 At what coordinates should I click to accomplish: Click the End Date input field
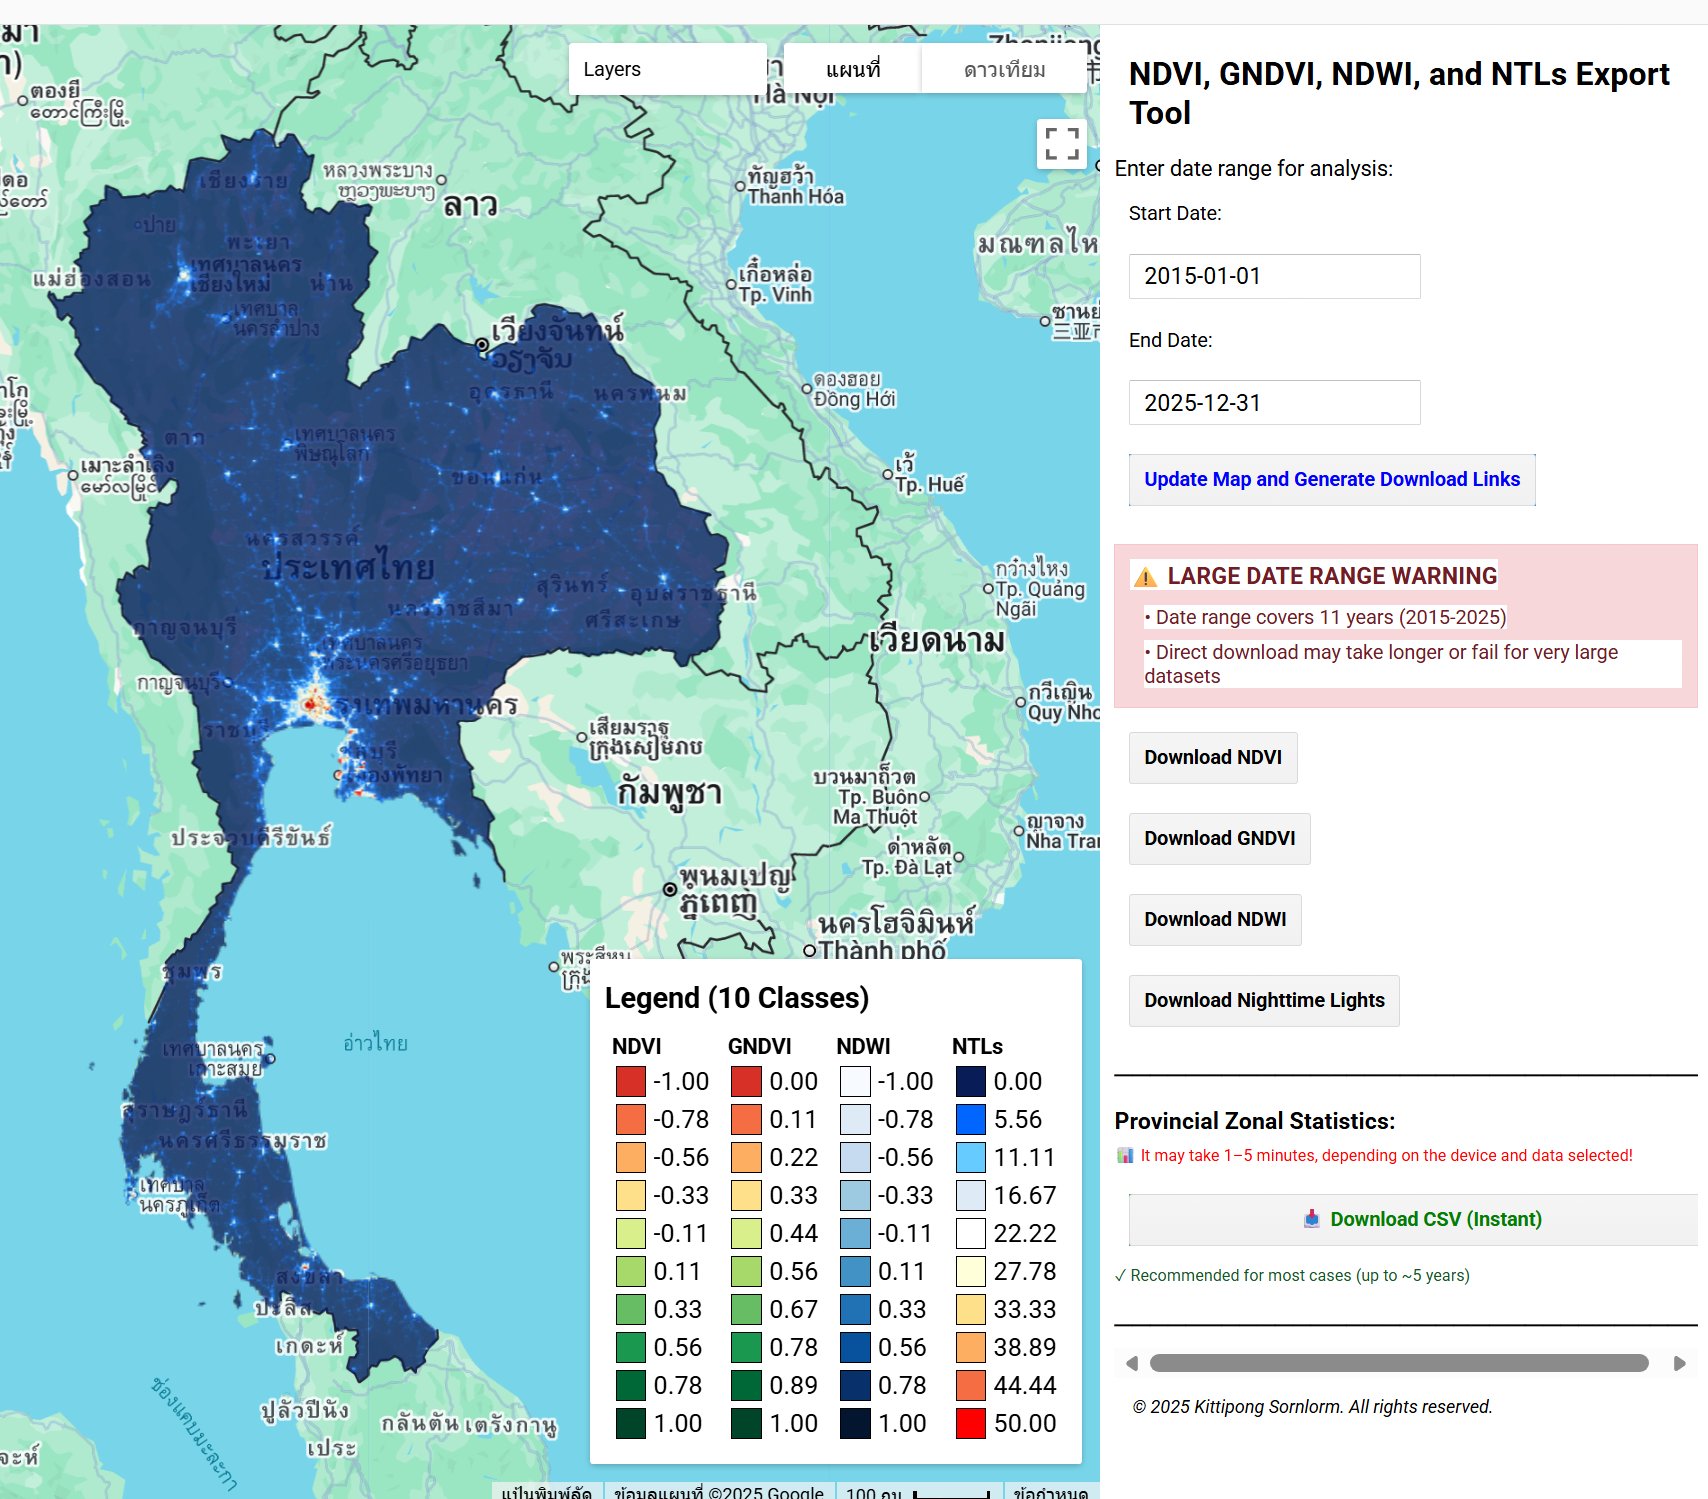(x=1274, y=402)
